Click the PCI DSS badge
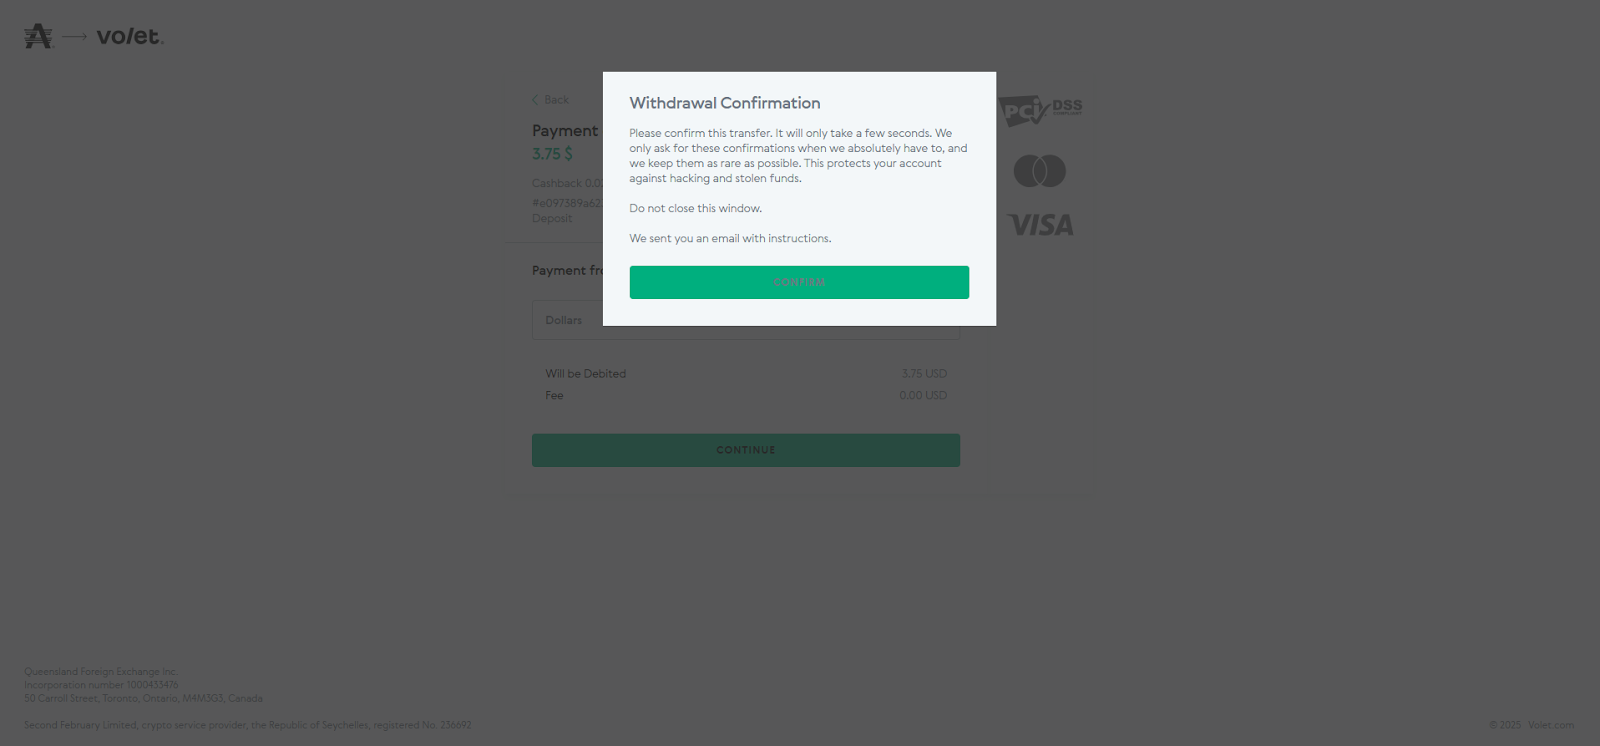Viewport: 1600px width, 746px height. coord(1040,110)
